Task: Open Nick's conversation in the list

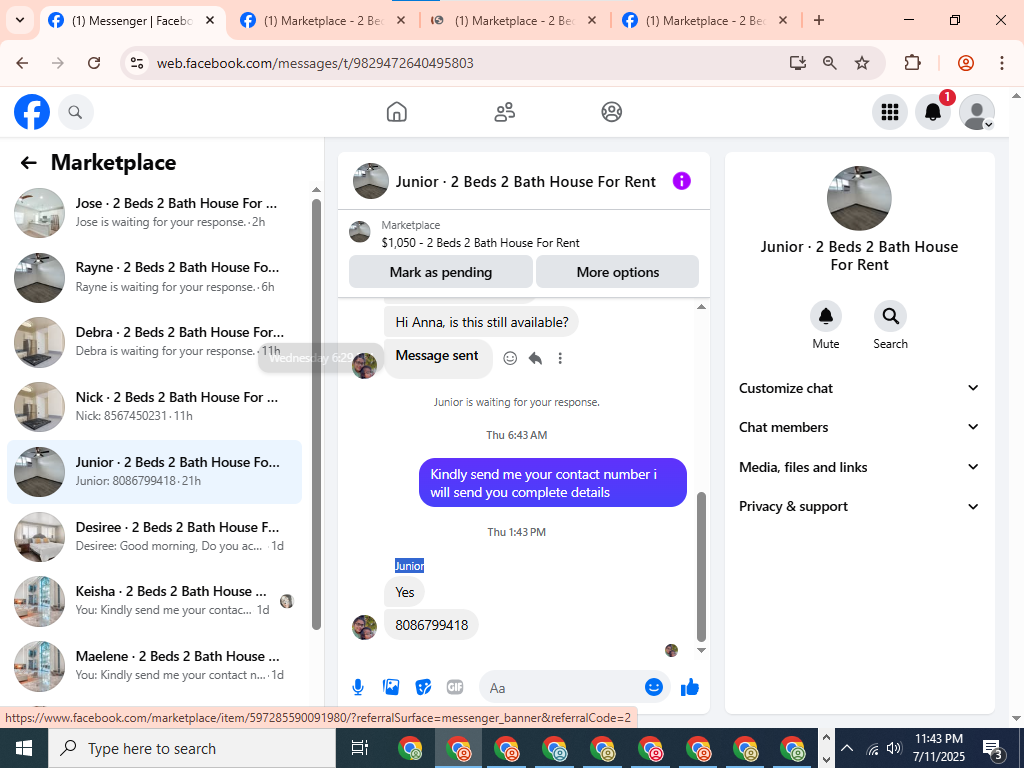Action: (155, 406)
